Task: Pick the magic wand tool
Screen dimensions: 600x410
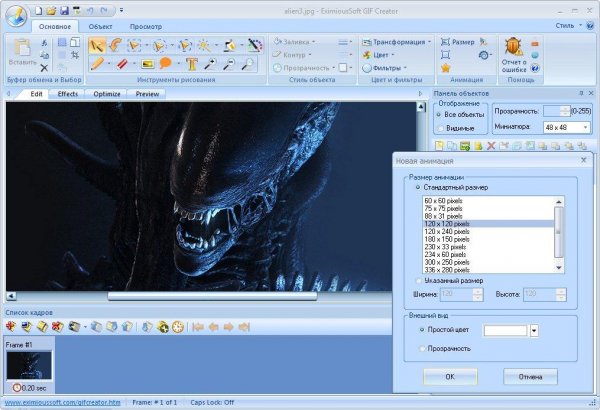Action: [x=204, y=46]
